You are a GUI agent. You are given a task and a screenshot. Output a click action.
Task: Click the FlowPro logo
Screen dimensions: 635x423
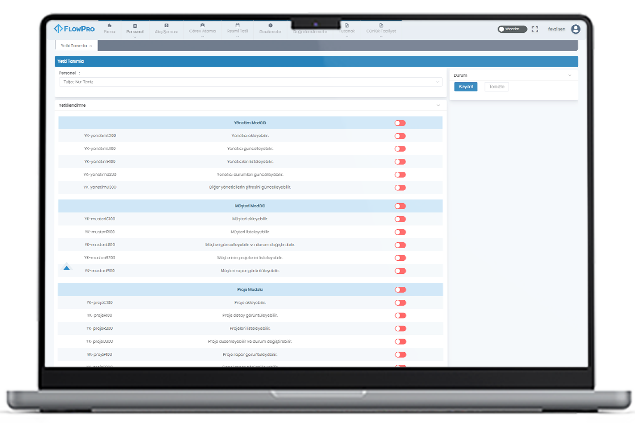tap(76, 28)
